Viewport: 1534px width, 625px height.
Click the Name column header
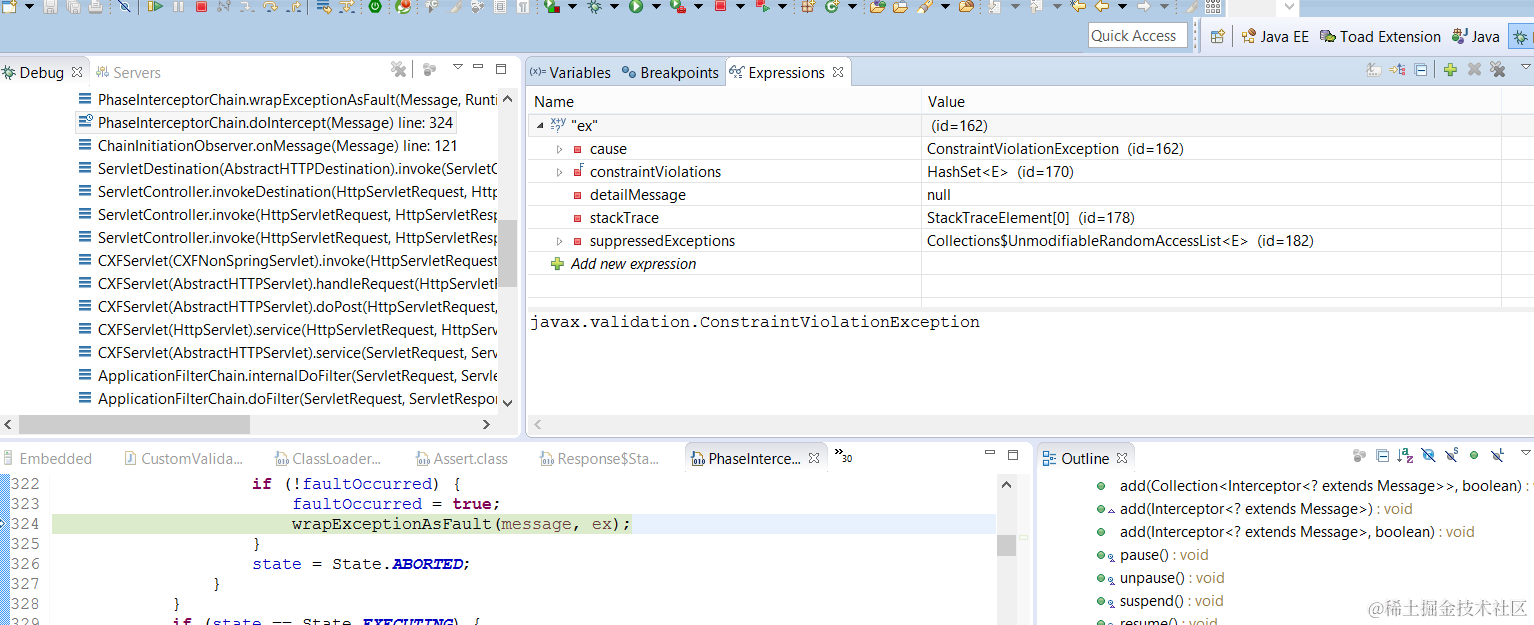click(724, 101)
